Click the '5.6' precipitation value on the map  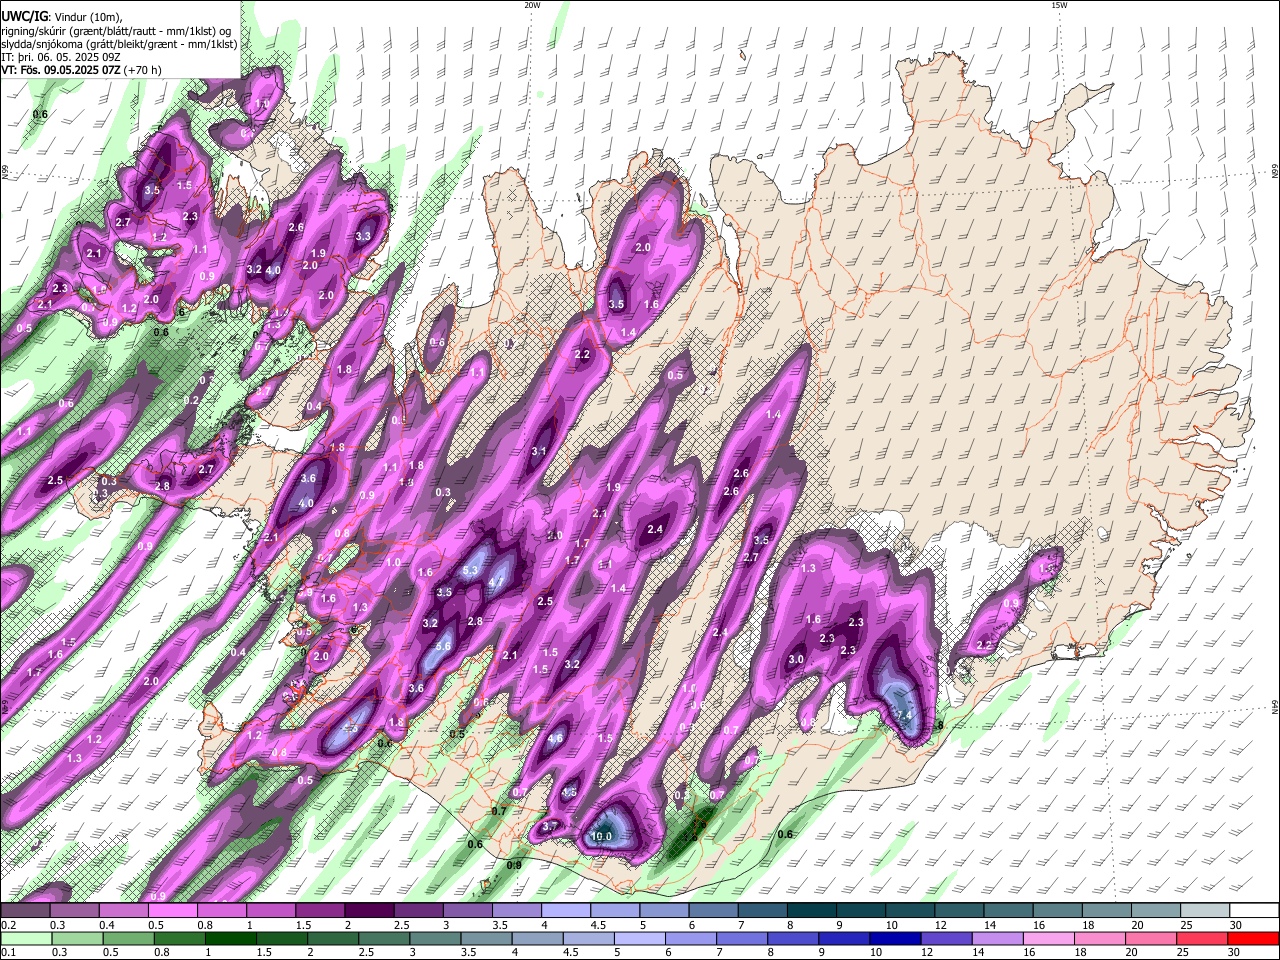444,647
